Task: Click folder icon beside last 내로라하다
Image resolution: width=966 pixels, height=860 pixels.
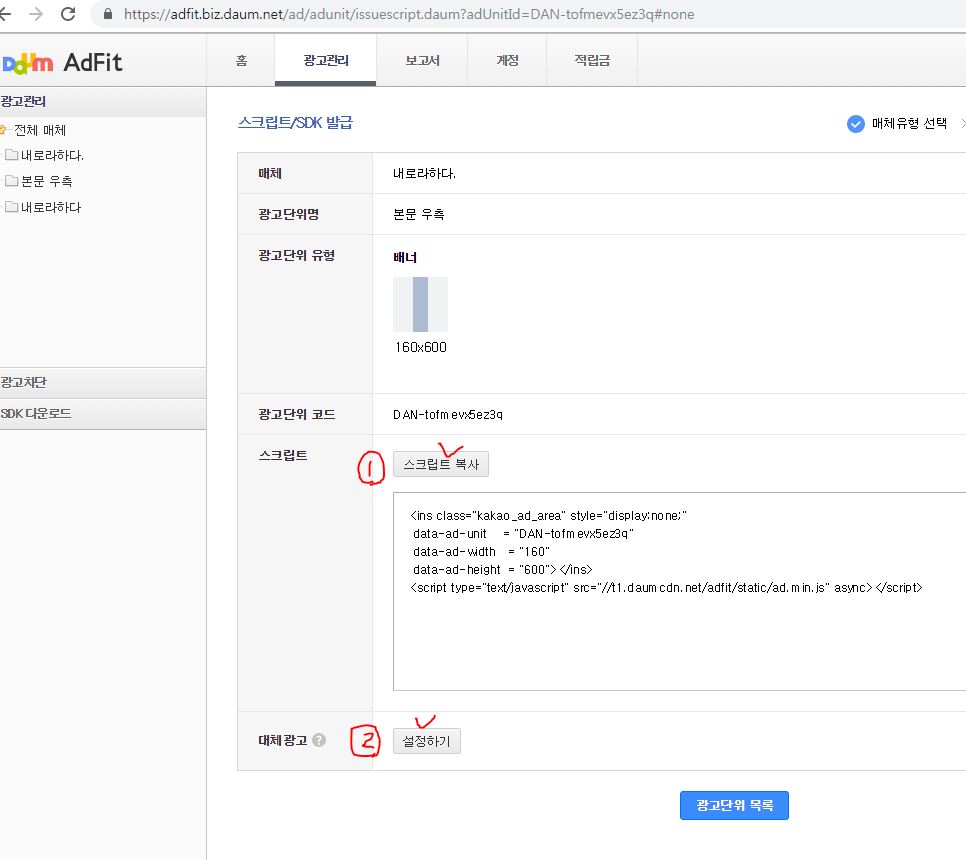Action: [11, 206]
